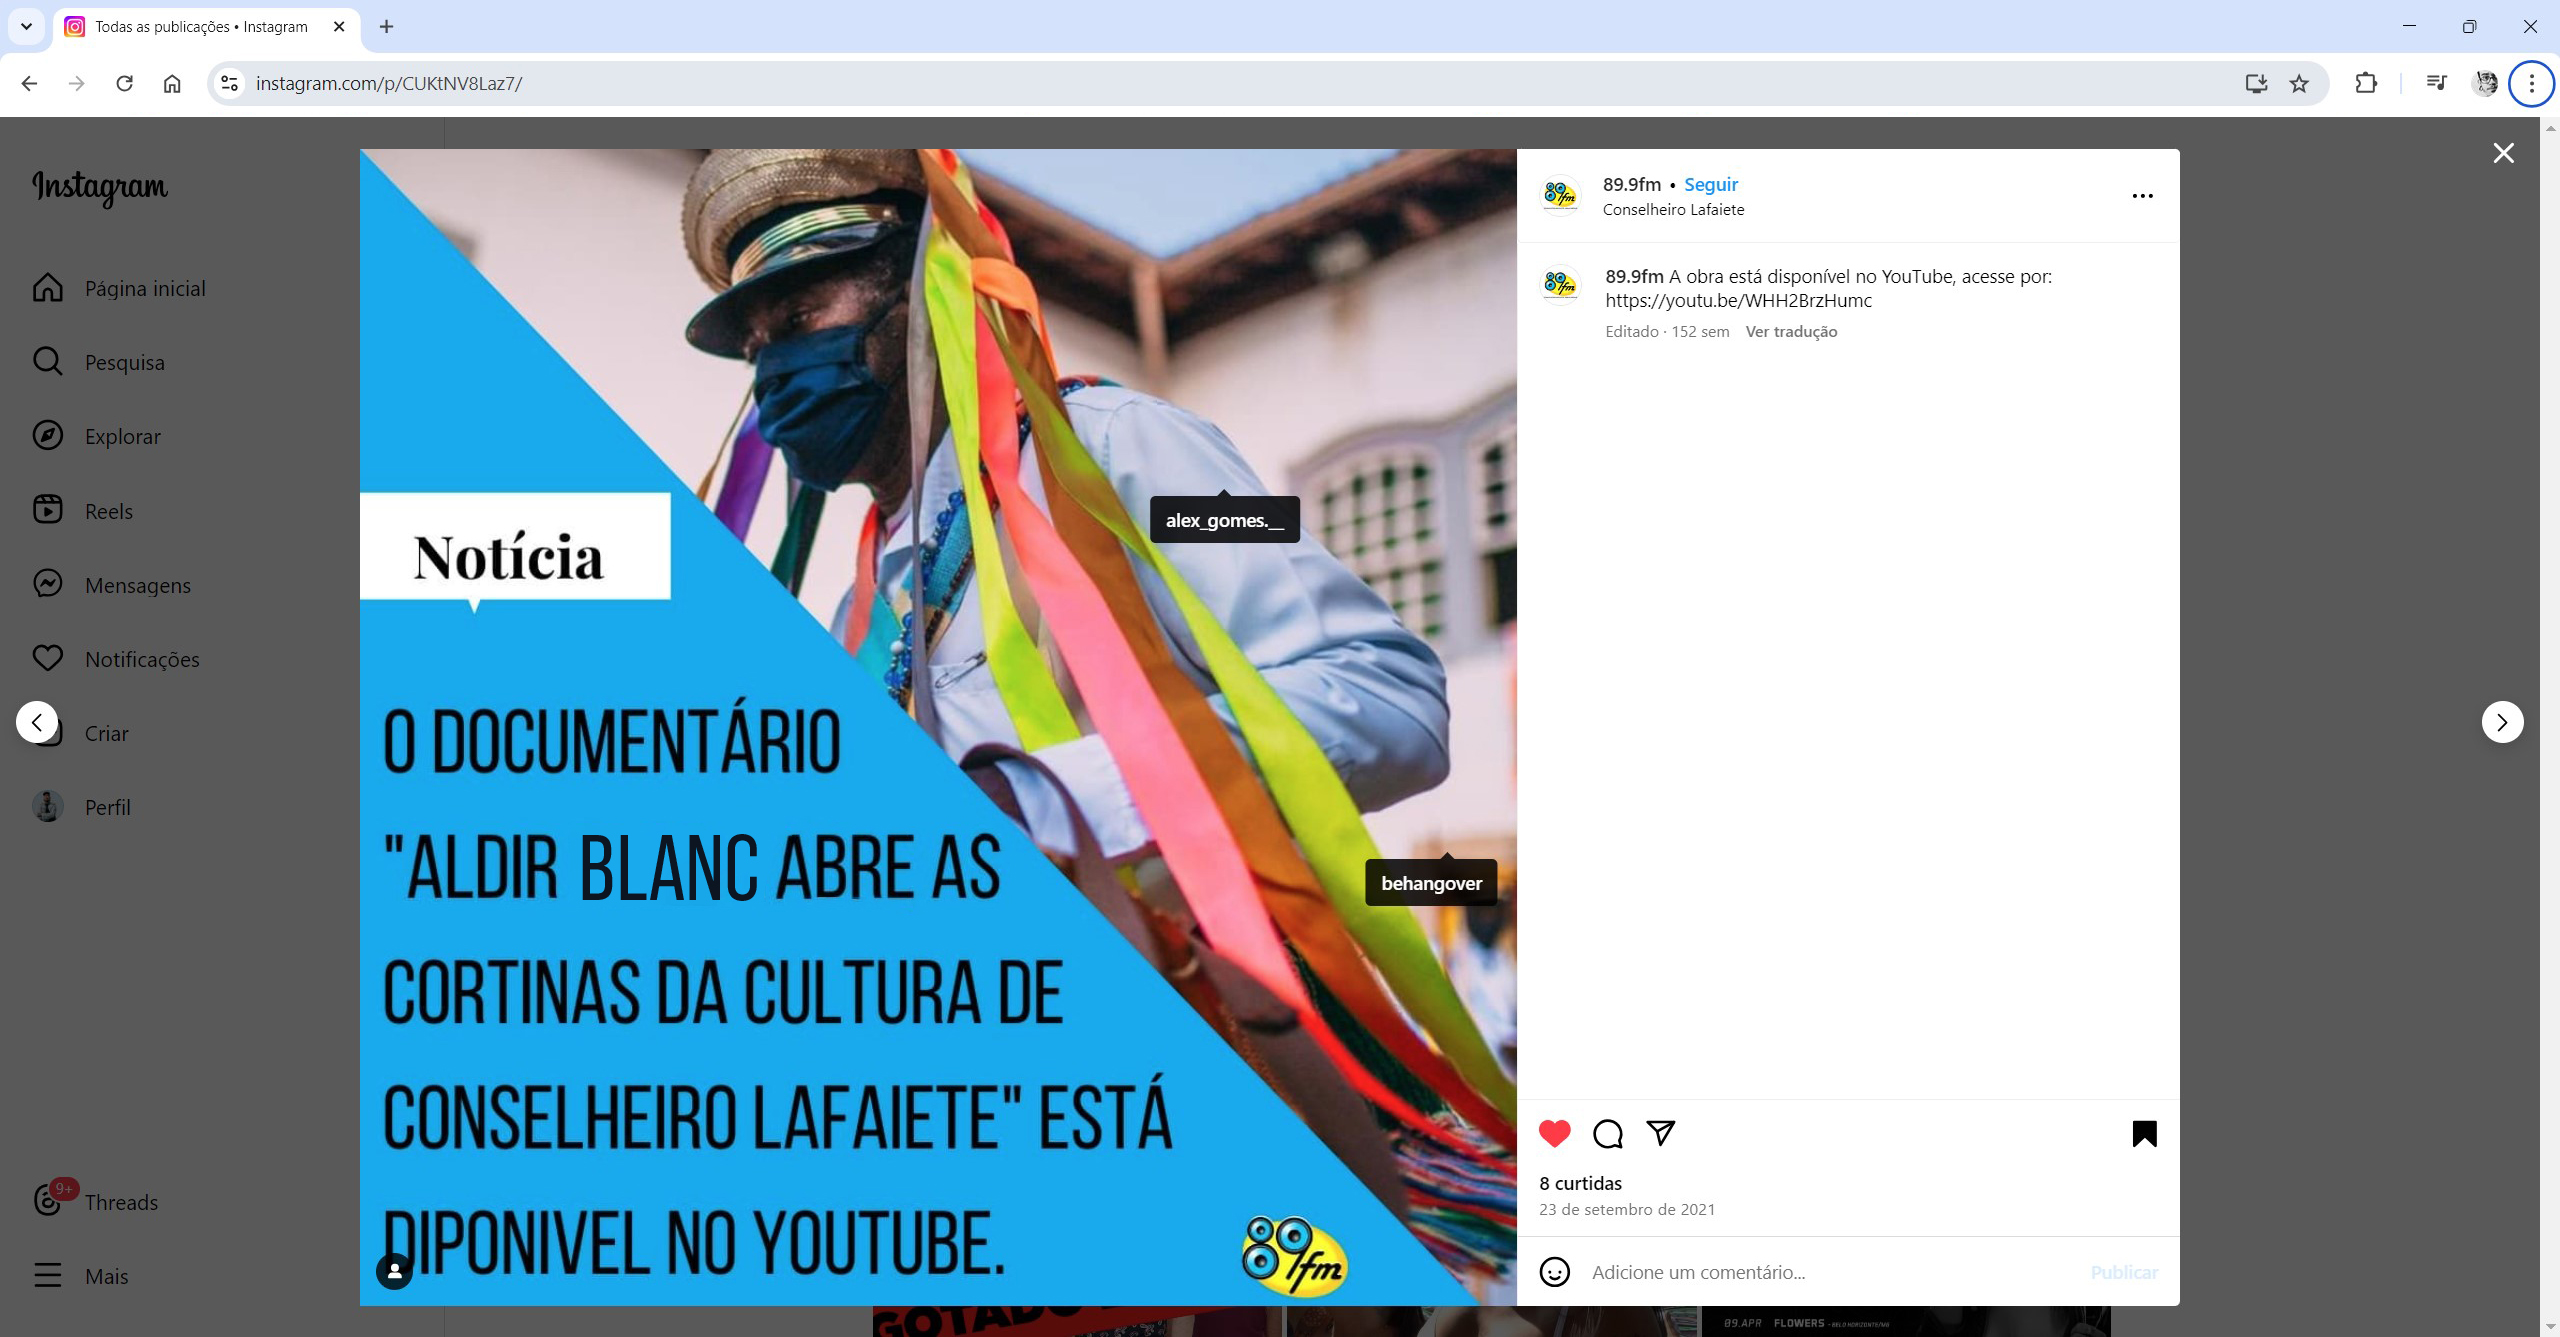Open Página inicial home icon
This screenshot has width=2560, height=1337.
[x=47, y=288]
